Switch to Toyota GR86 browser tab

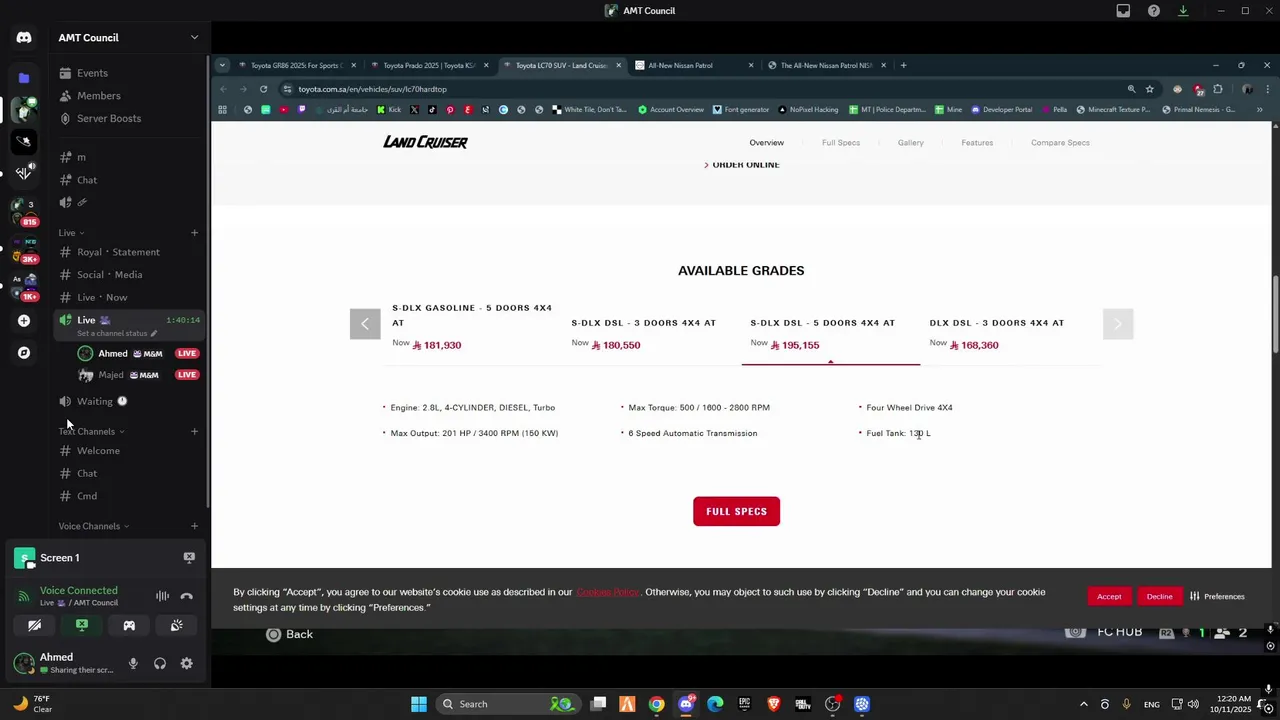click(x=296, y=66)
